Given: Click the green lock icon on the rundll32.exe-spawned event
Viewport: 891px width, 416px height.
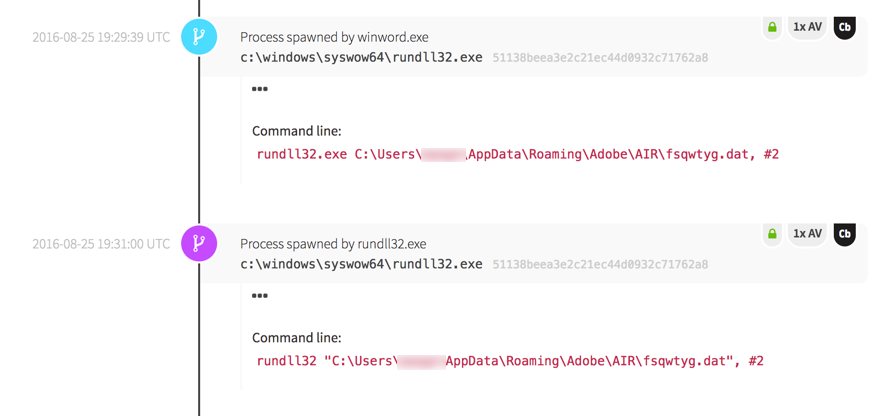Looking at the screenshot, I should [x=772, y=234].
